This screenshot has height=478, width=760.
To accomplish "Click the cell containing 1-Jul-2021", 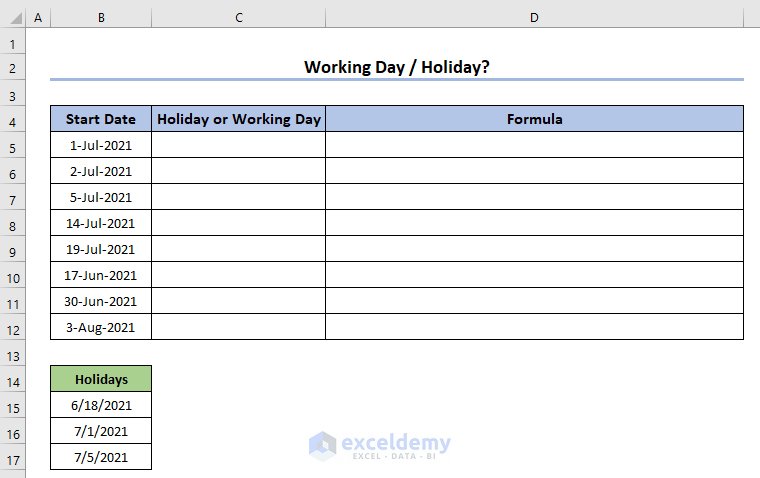I will pyautogui.click(x=101, y=145).
